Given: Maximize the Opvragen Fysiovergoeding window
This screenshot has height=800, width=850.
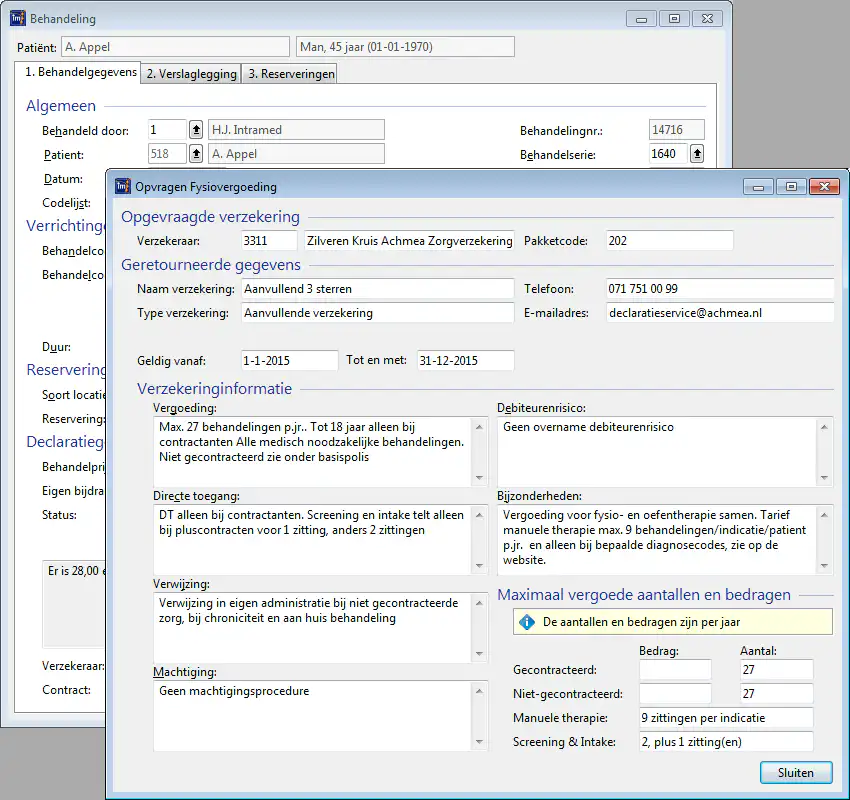Looking at the screenshot, I should 790,186.
